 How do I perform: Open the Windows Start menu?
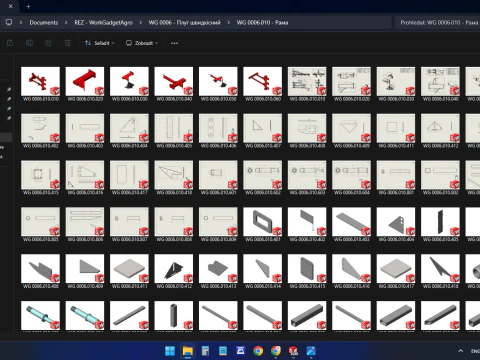tap(170, 351)
